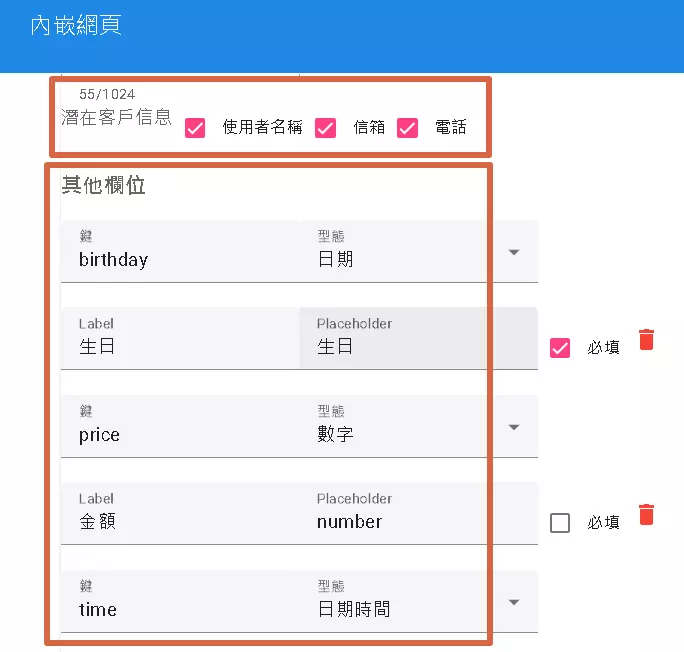Enable 必填 for the 金額 field

560,523
